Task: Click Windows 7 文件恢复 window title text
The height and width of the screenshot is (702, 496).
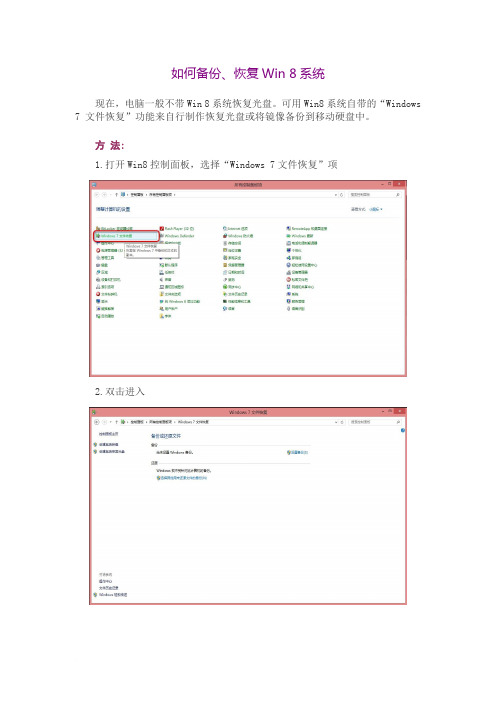Action: pyautogui.click(x=248, y=412)
